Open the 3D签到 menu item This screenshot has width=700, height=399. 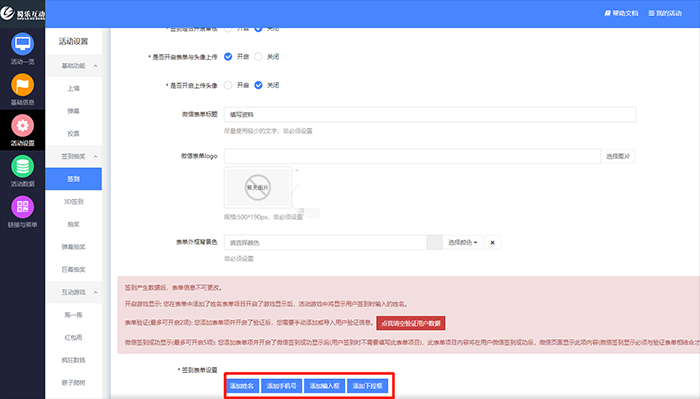(74, 201)
